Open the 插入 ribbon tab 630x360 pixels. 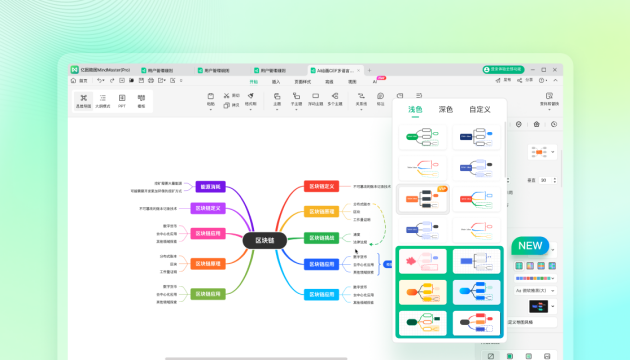pos(276,82)
